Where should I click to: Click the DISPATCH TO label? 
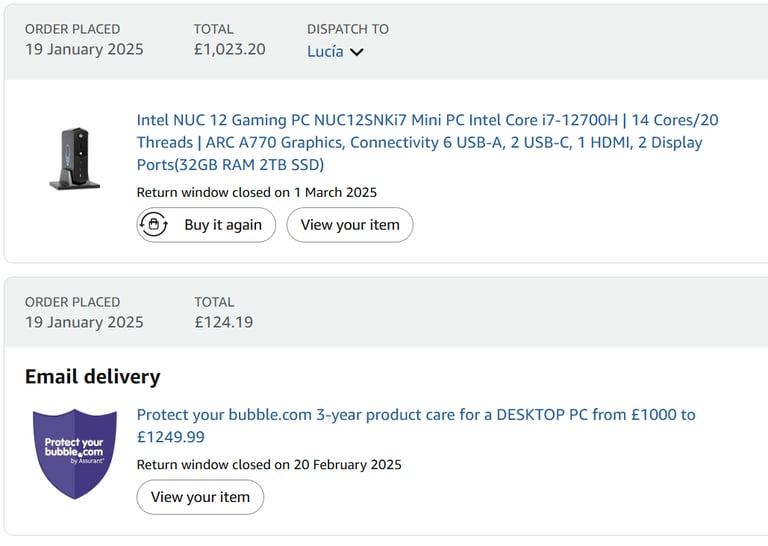point(348,29)
